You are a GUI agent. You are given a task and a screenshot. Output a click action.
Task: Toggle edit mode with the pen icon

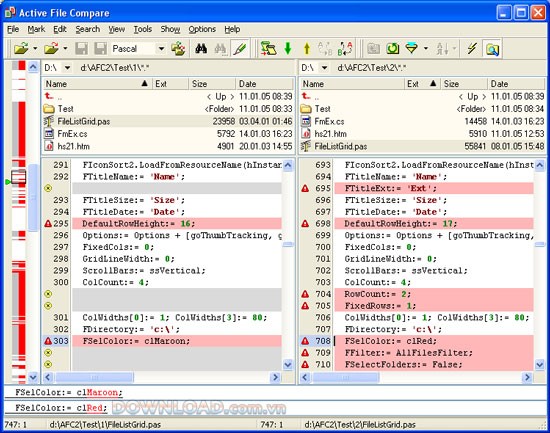[x=240, y=48]
